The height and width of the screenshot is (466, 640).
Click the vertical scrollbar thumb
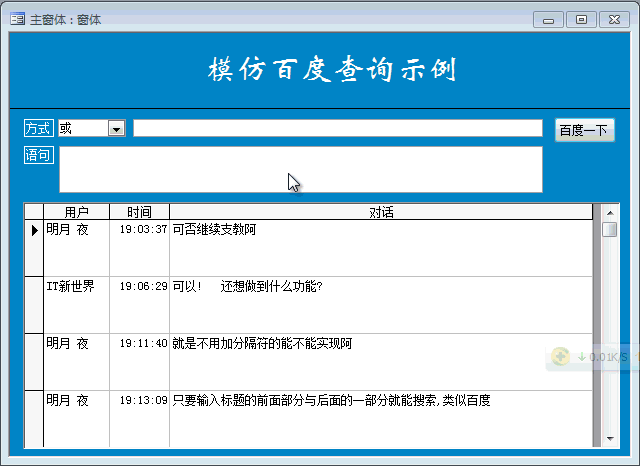tap(610, 229)
